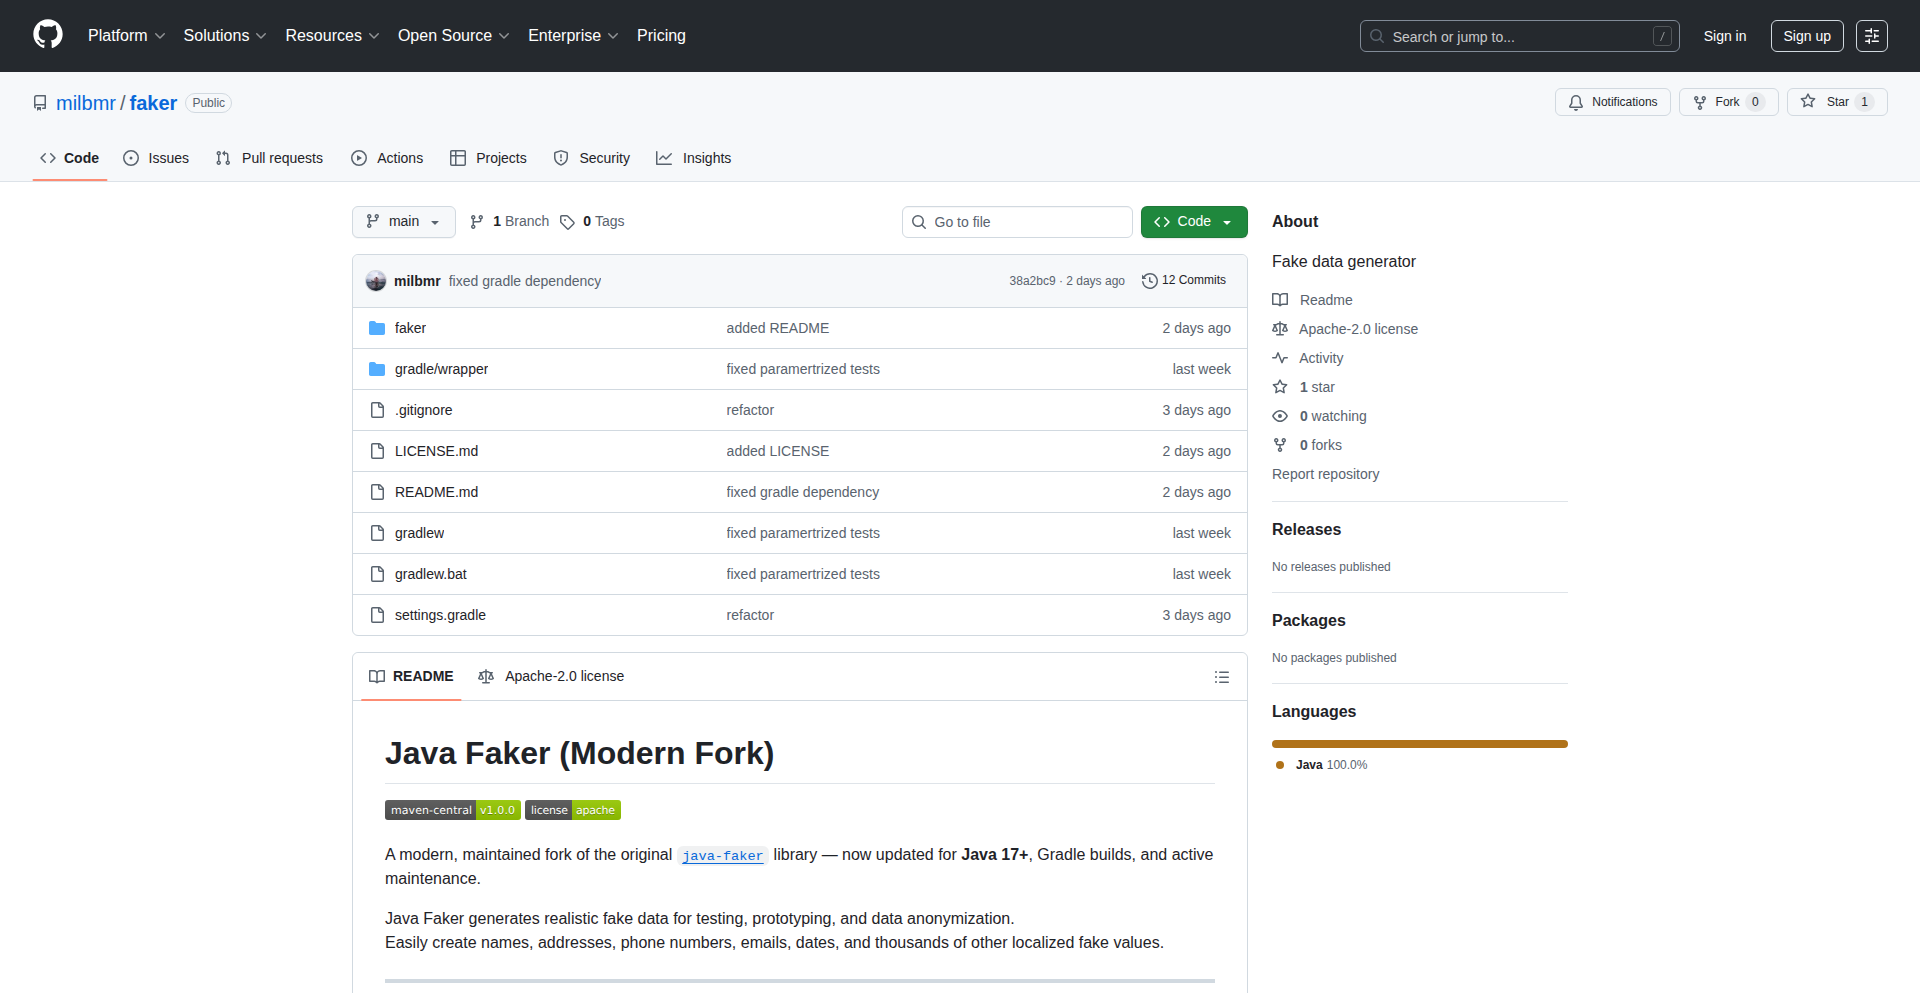Click the star icon beside 1 star
Screen dimensions: 1920x993
tap(1280, 387)
